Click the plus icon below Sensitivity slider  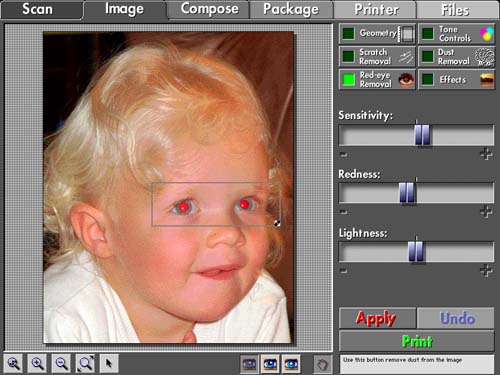(x=486, y=154)
